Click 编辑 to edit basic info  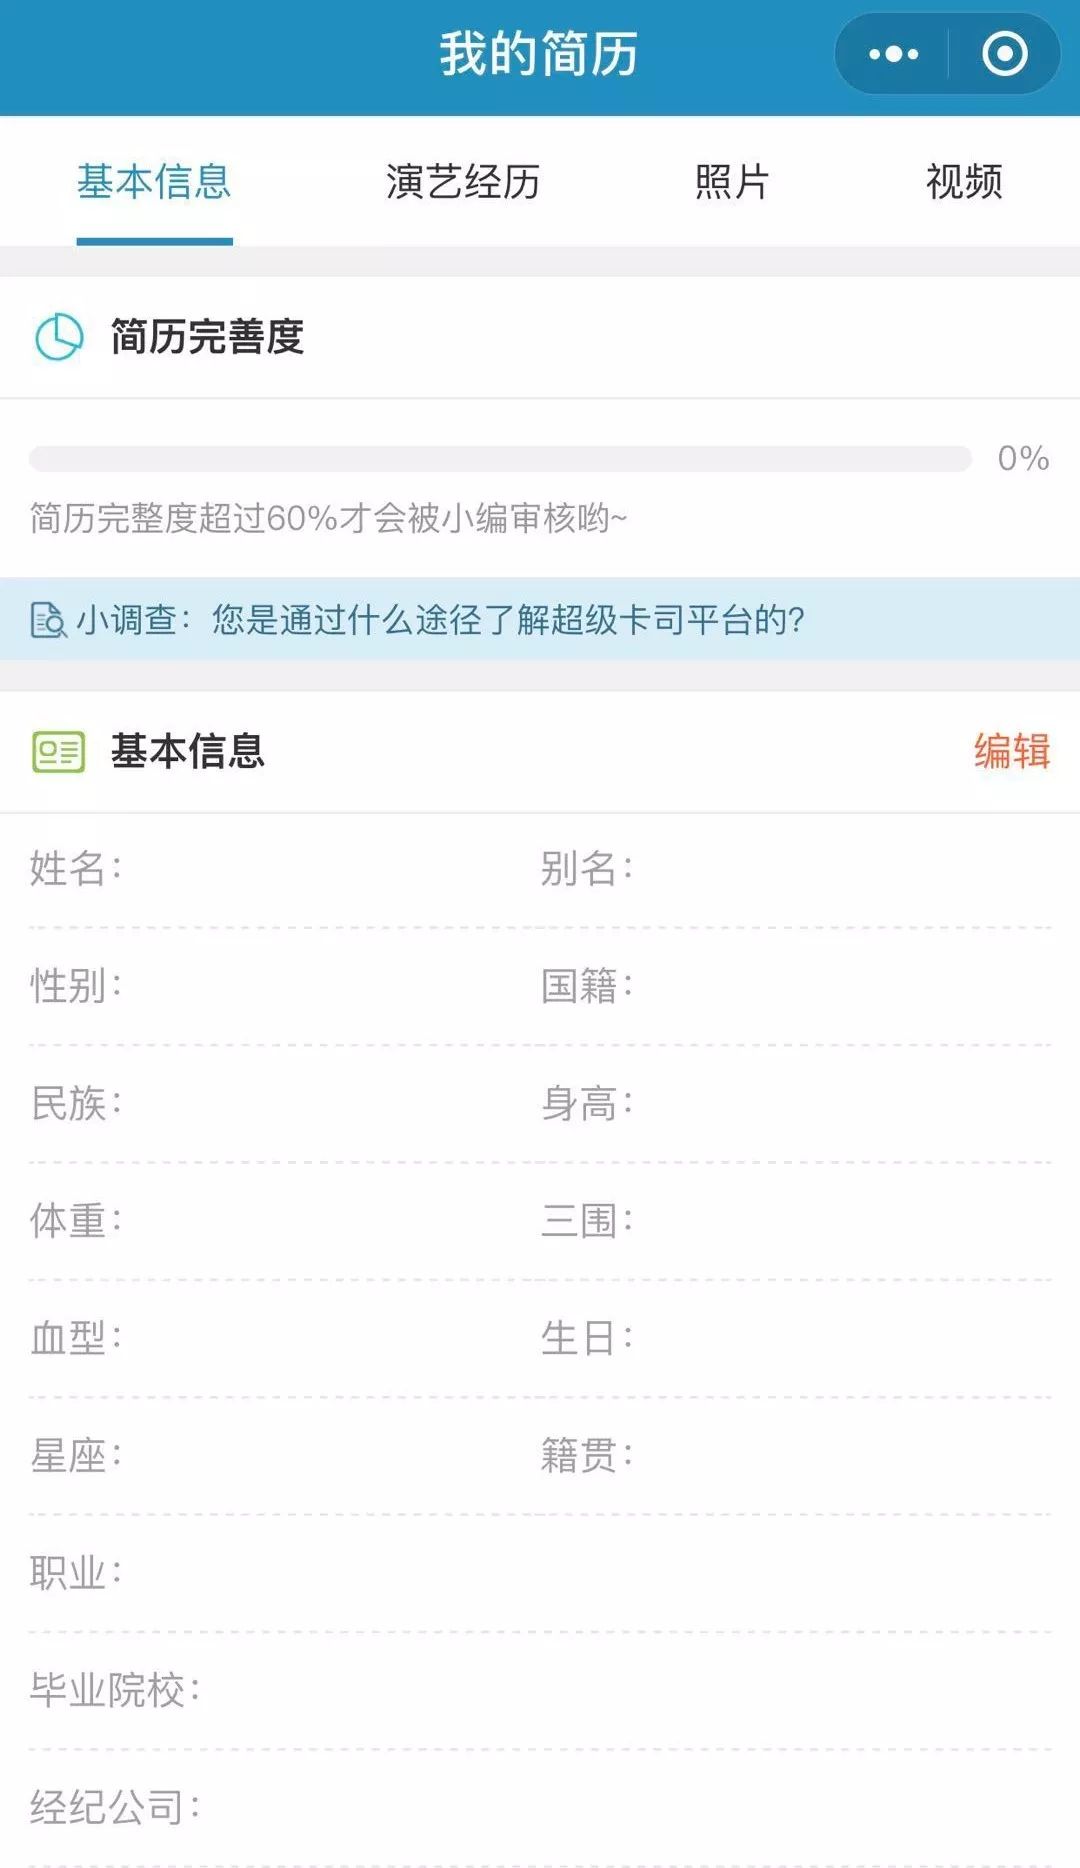coord(1011,752)
